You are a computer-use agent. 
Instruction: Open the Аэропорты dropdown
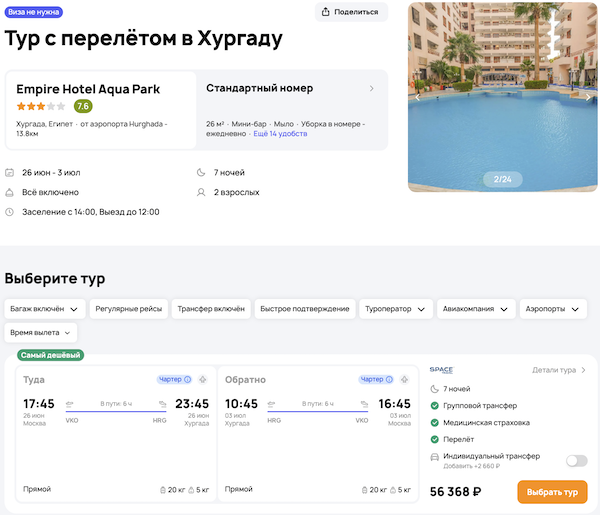click(553, 309)
